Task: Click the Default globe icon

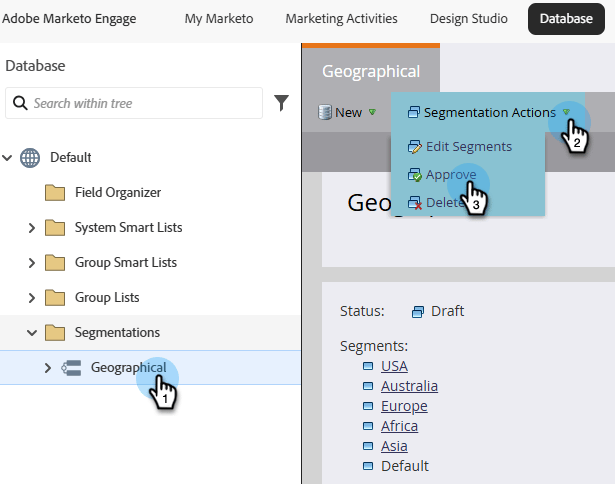Action: pyautogui.click(x=31, y=157)
